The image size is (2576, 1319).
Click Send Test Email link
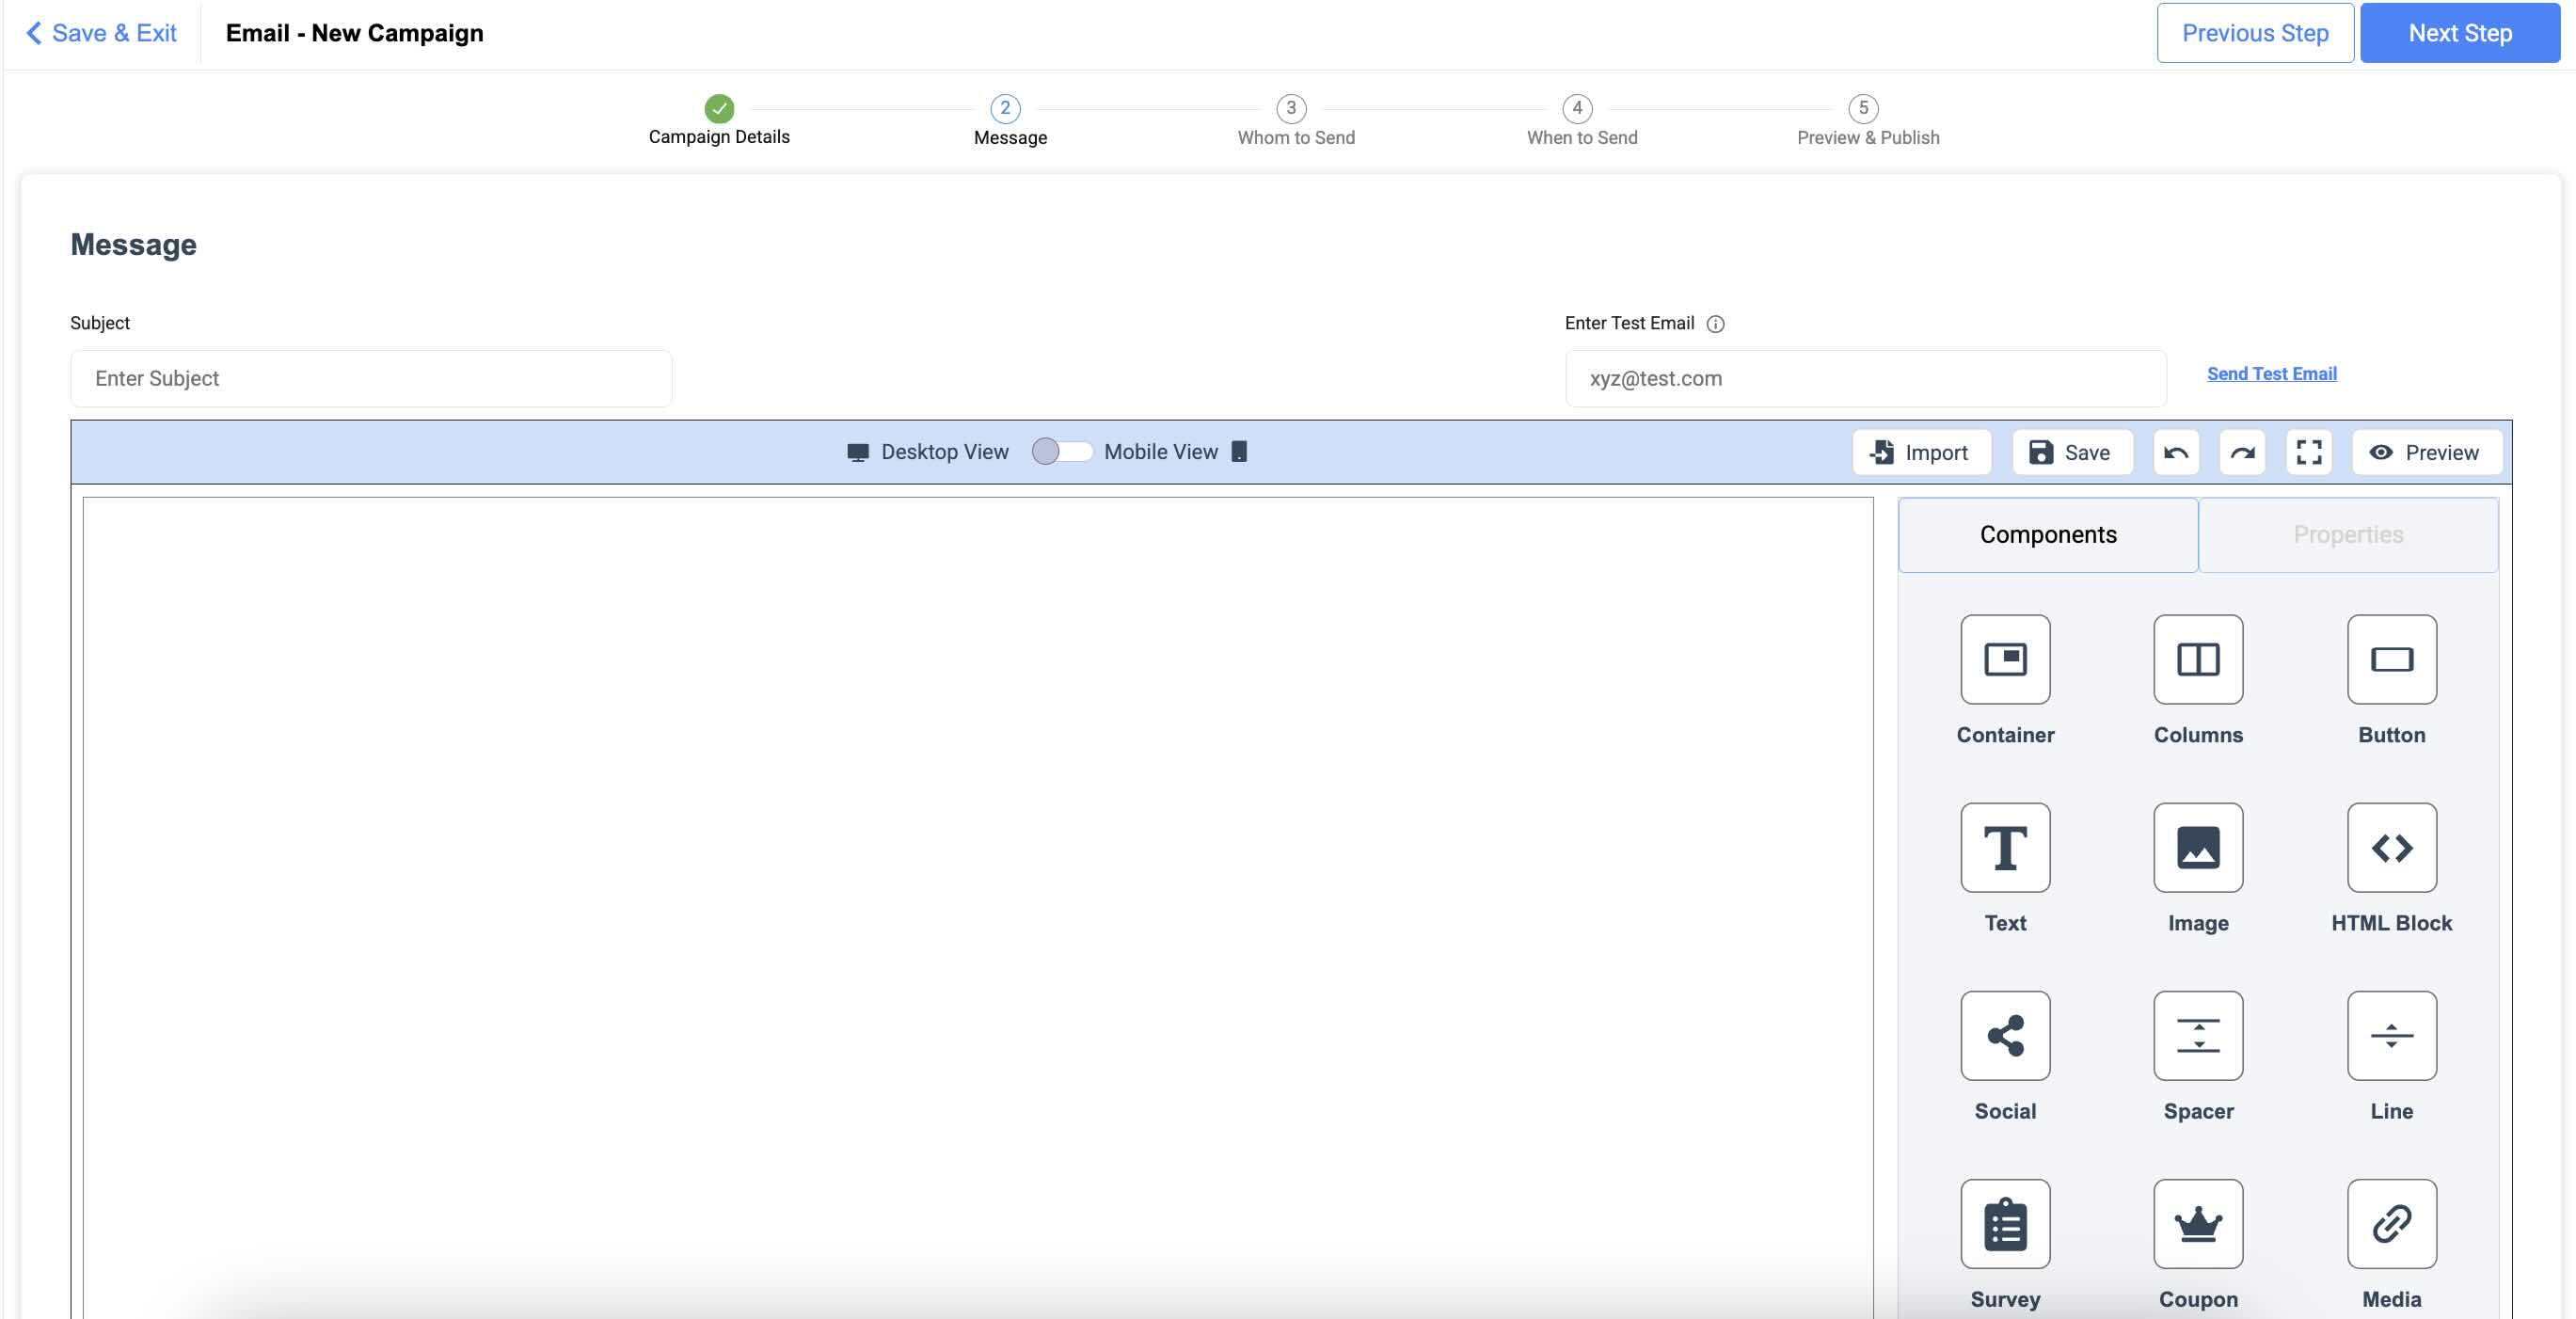pyautogui.click(x=2271, y=373)
